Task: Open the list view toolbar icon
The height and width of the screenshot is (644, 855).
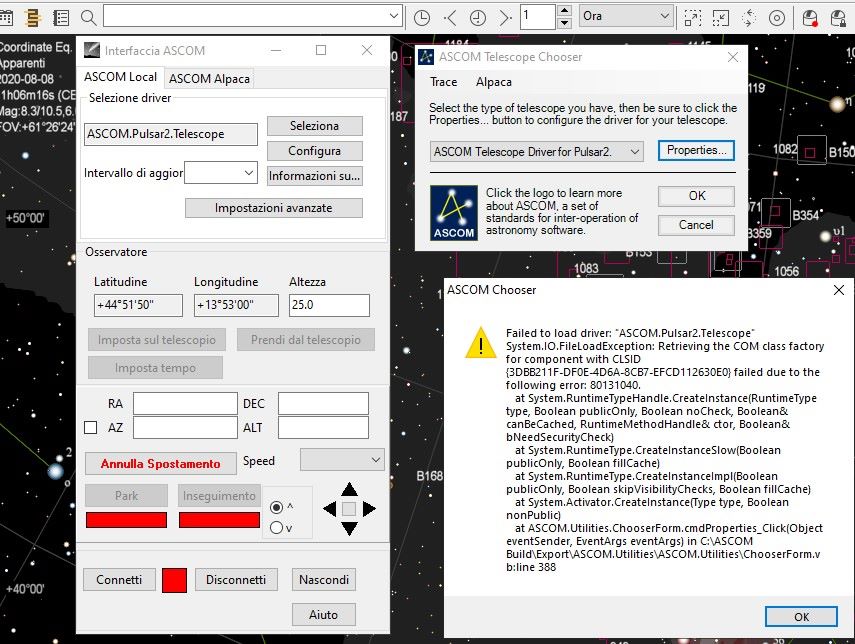Action: click(x=61, y=18)
